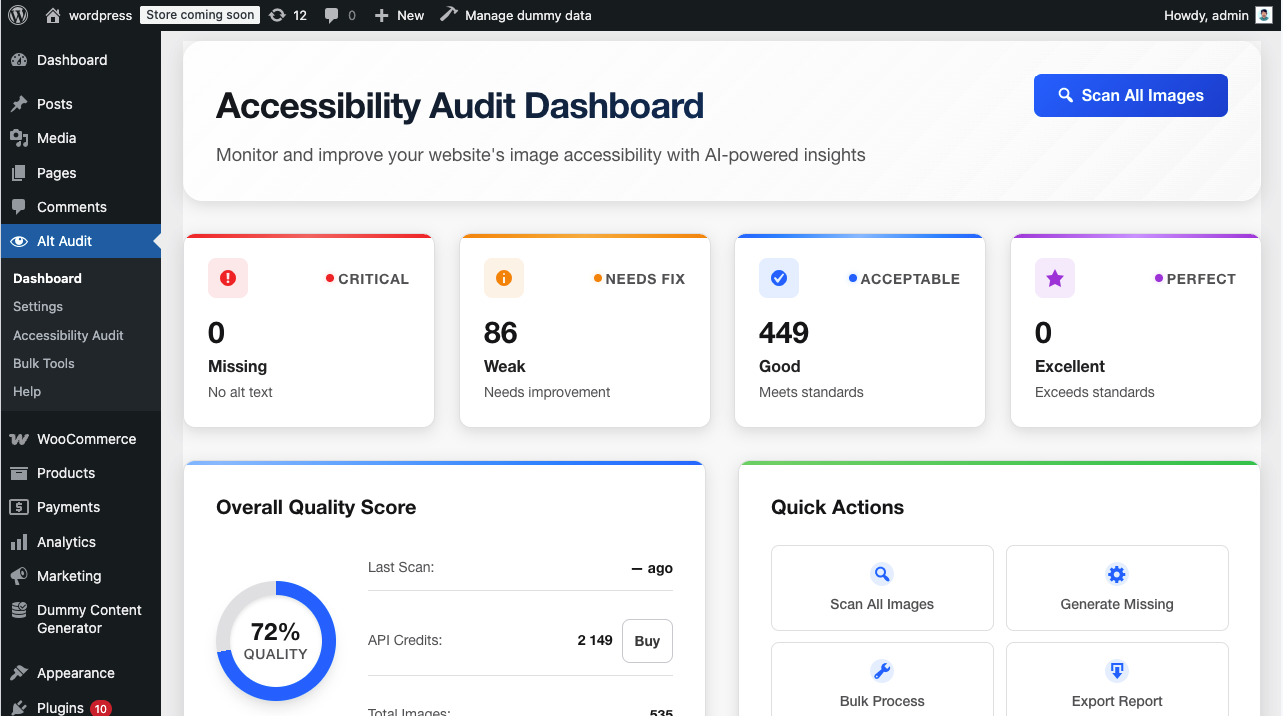
Task: Open the New content dropdown in admin bar
Action: click(399, 15)
